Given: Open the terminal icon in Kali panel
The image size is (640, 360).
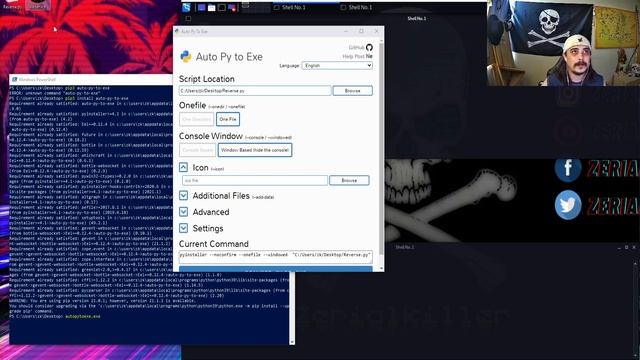Looking at the screenshot, I should 222,7.
